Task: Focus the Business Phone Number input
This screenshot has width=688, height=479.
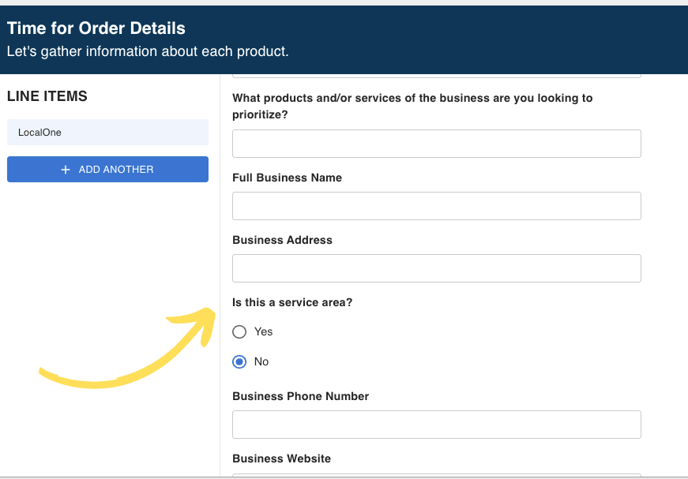Action: [x=436, y=424]
